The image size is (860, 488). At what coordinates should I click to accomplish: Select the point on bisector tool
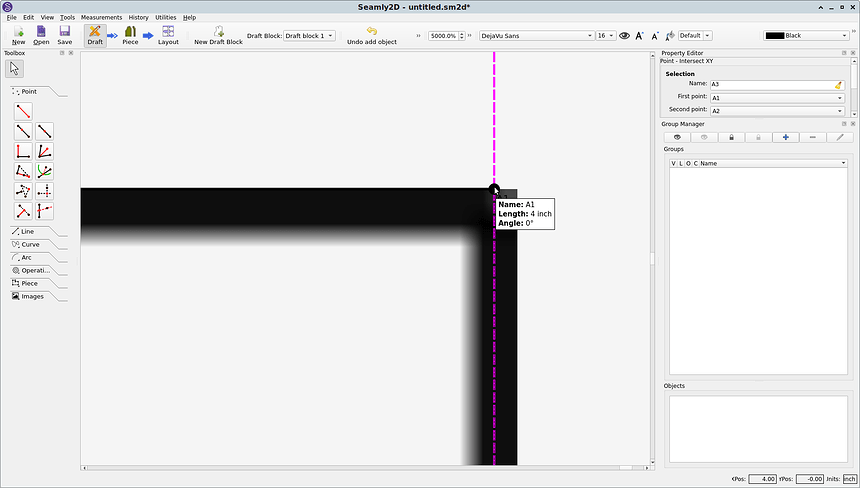[x=44, y=151]
